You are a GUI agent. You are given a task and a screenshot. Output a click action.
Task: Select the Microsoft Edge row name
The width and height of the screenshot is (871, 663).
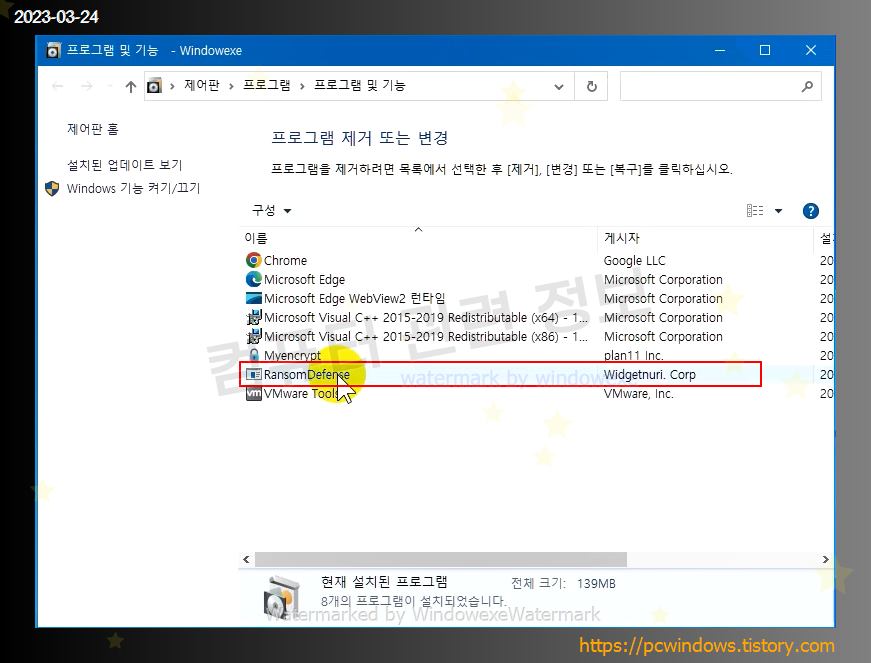point(304,279)
